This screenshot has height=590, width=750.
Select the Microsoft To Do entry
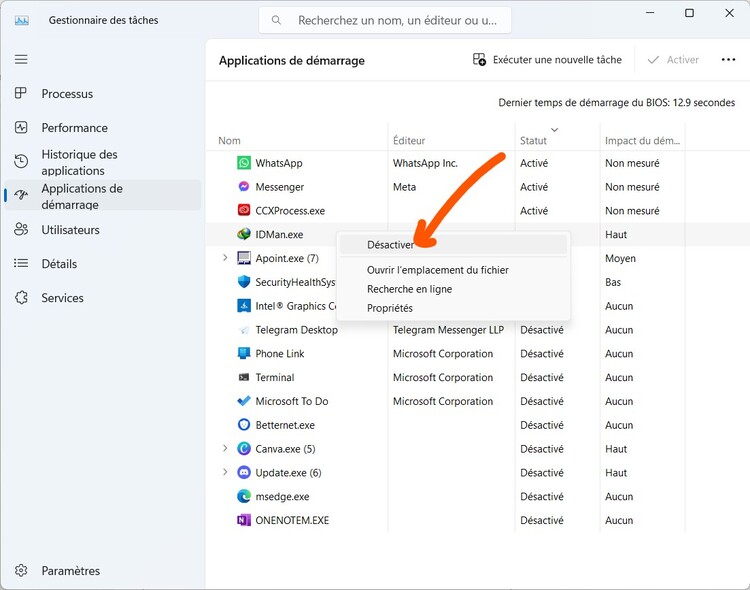292,401
